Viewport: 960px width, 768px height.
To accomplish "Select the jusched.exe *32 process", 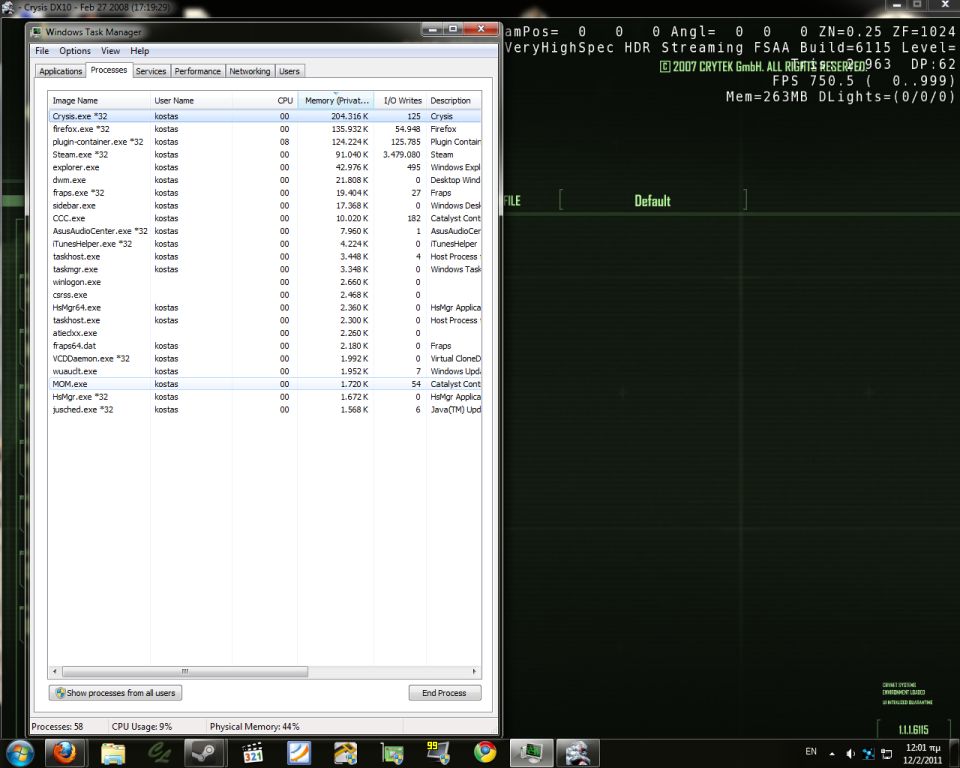I will [264, 410].
